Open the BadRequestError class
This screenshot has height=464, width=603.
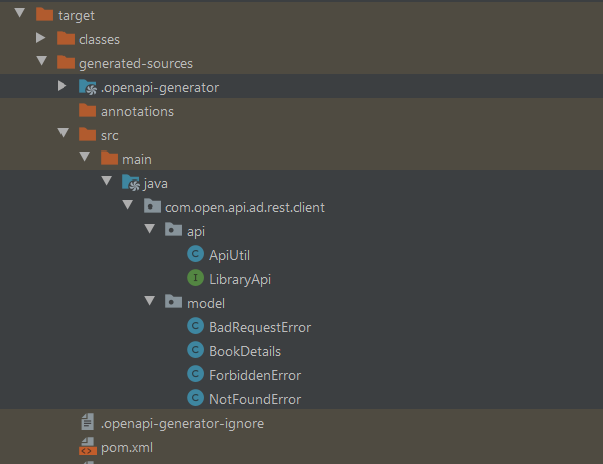[x=260, y=328]
